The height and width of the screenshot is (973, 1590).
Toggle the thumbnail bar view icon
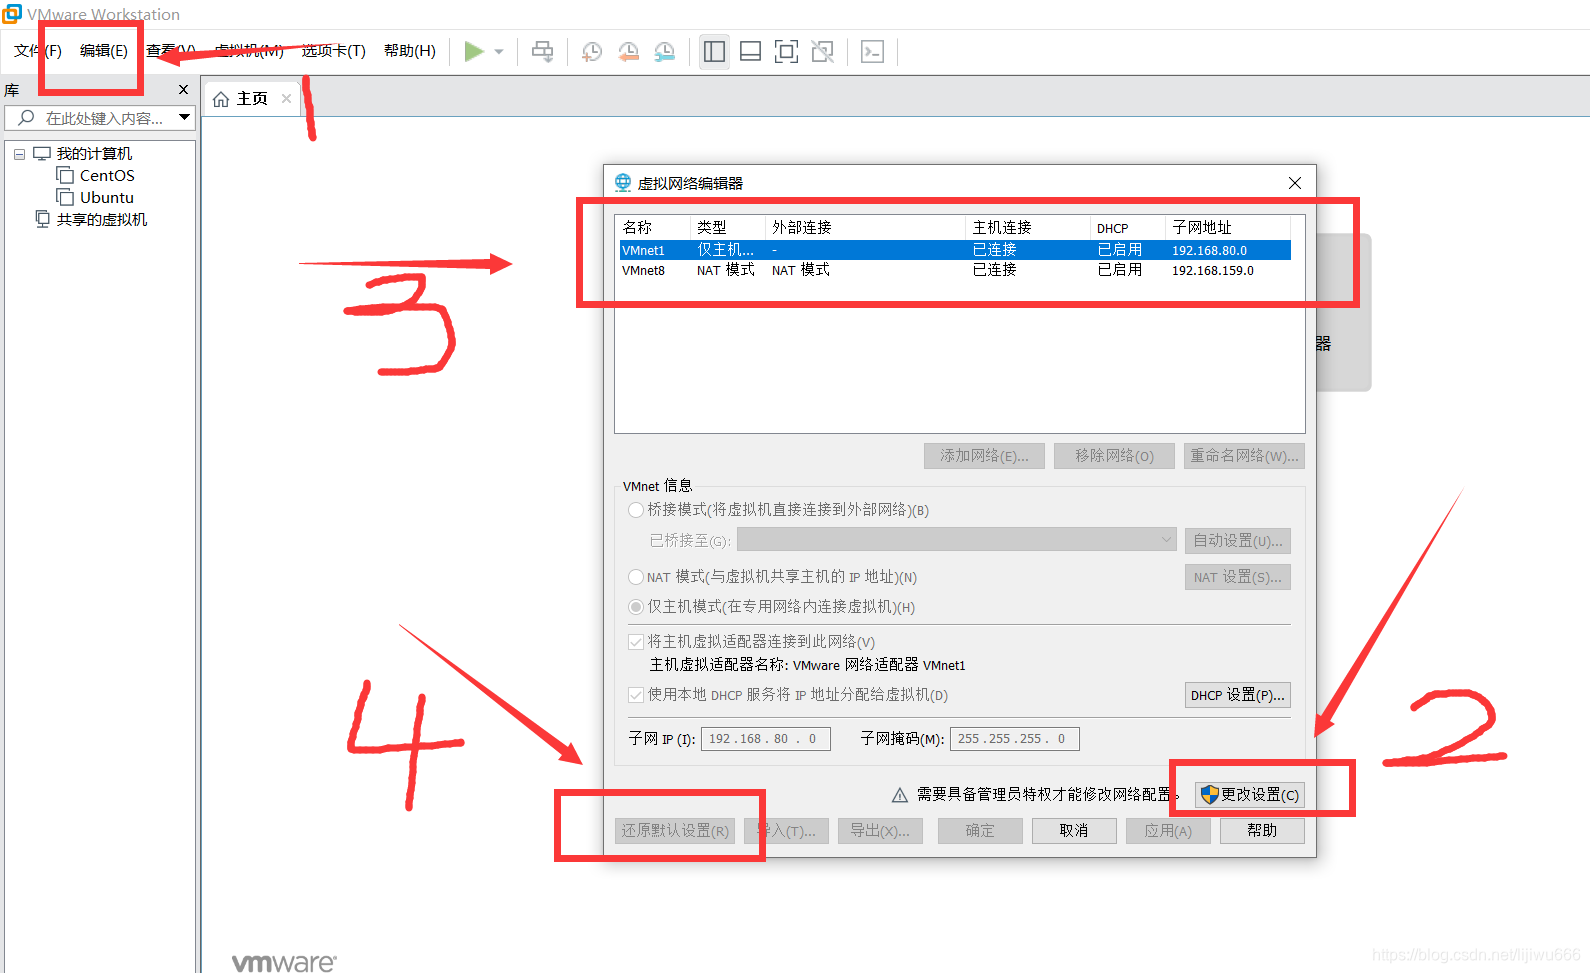[x=750, y=51]
